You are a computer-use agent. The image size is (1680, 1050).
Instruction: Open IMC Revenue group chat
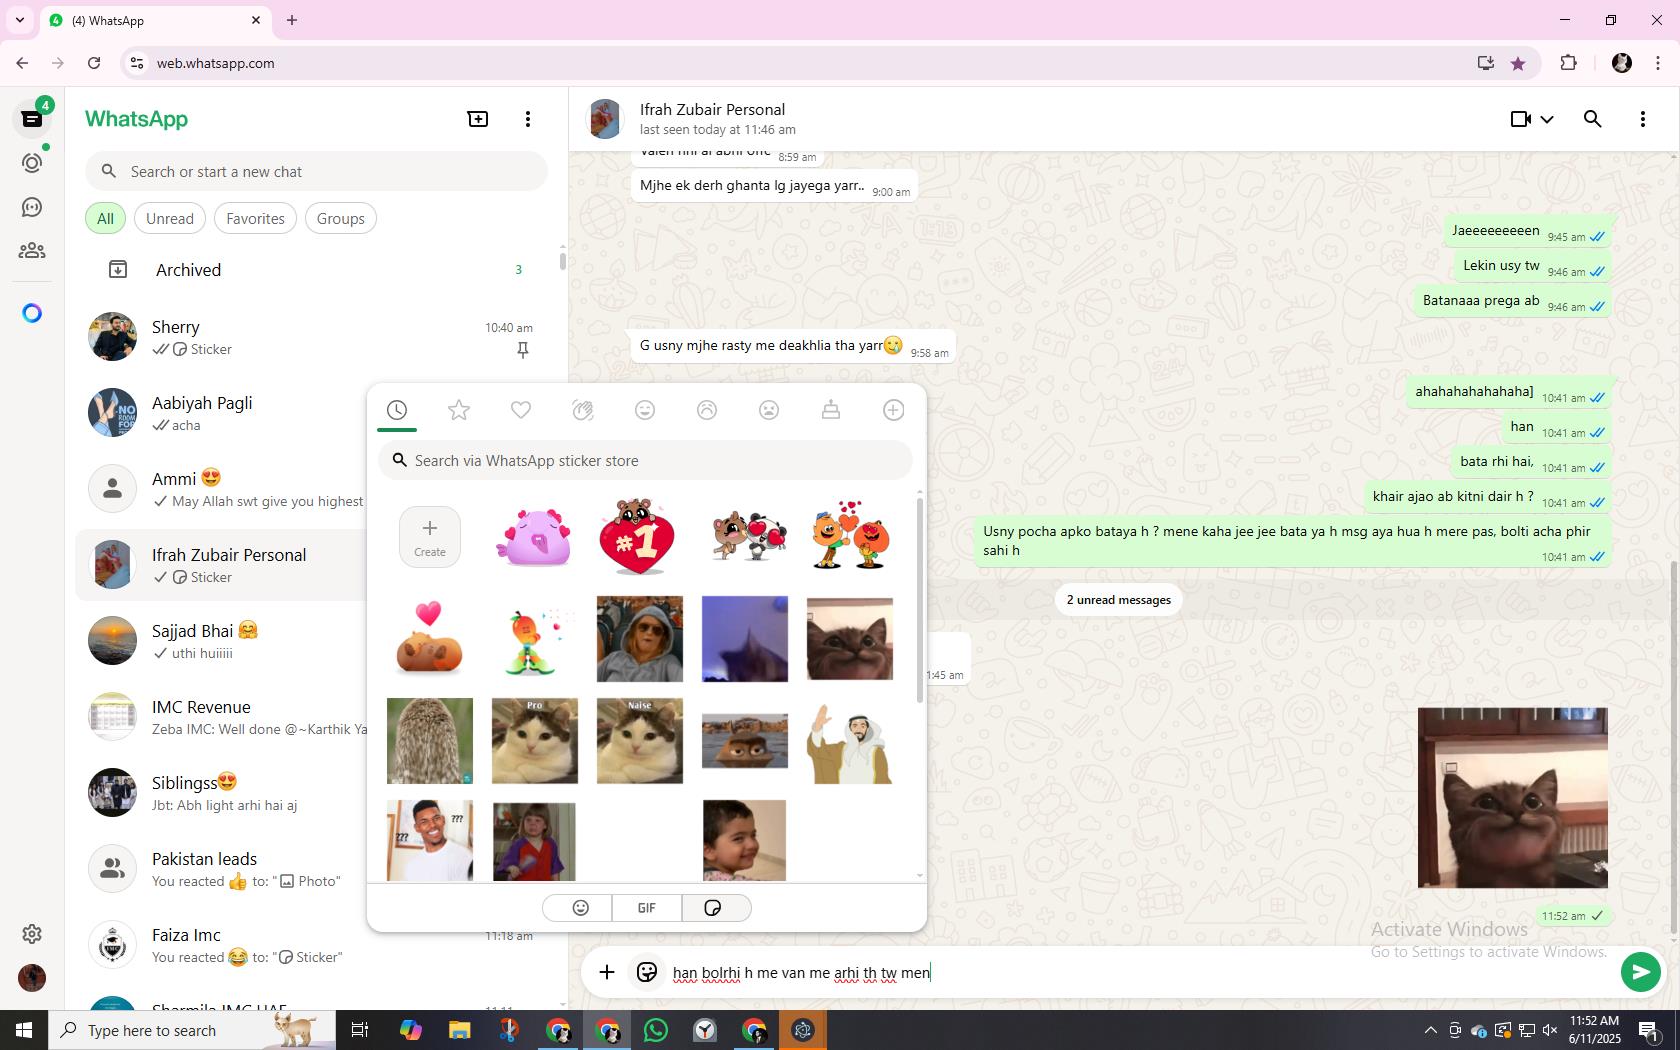pos(222,717)
